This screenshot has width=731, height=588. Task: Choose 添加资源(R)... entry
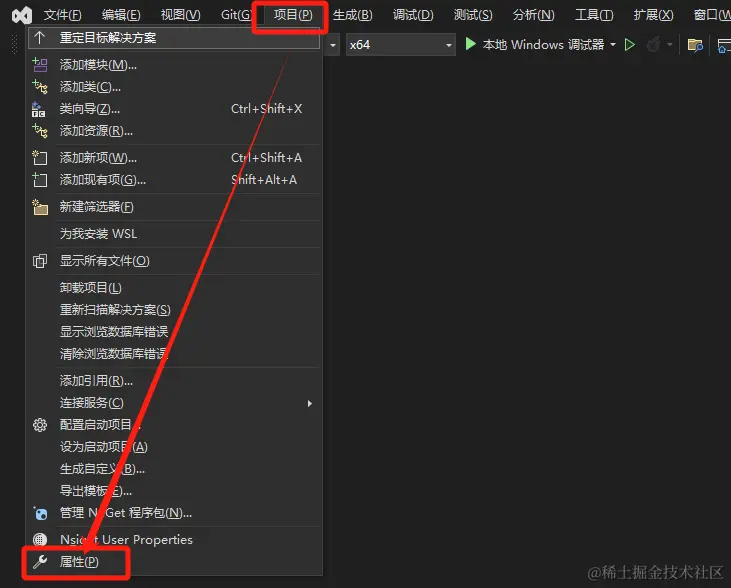click(x=174, y=131)
